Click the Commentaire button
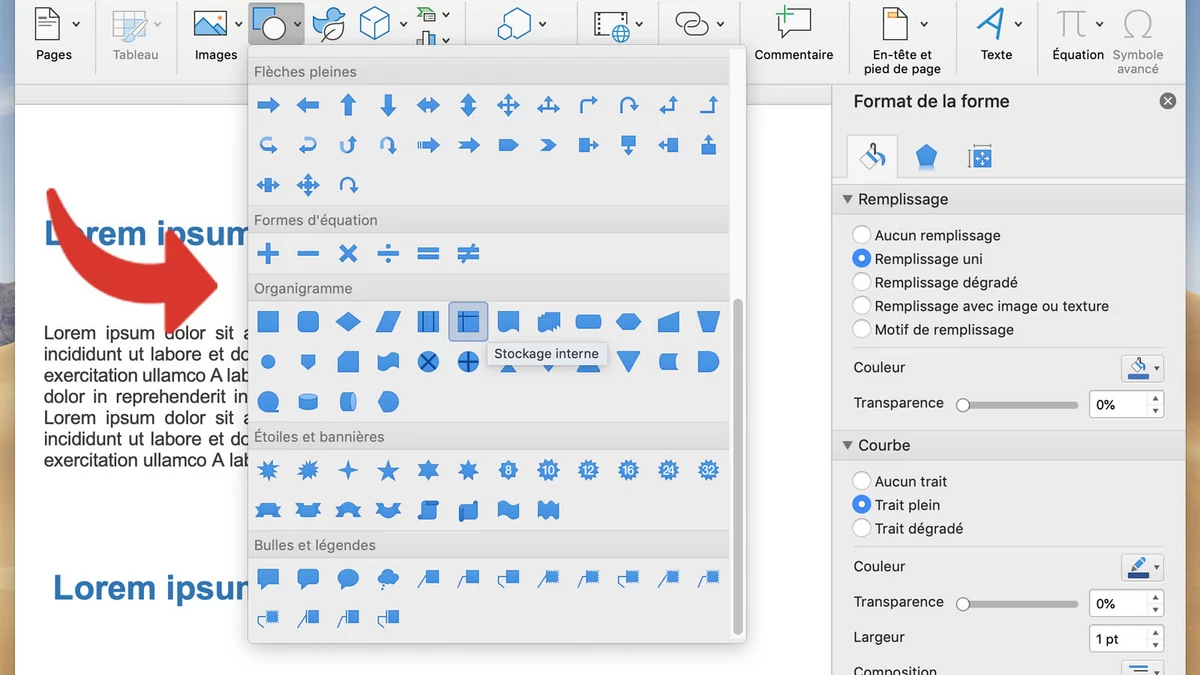Image resolution: width=1200 pixels, height=675 pixels. click(794, 34)
